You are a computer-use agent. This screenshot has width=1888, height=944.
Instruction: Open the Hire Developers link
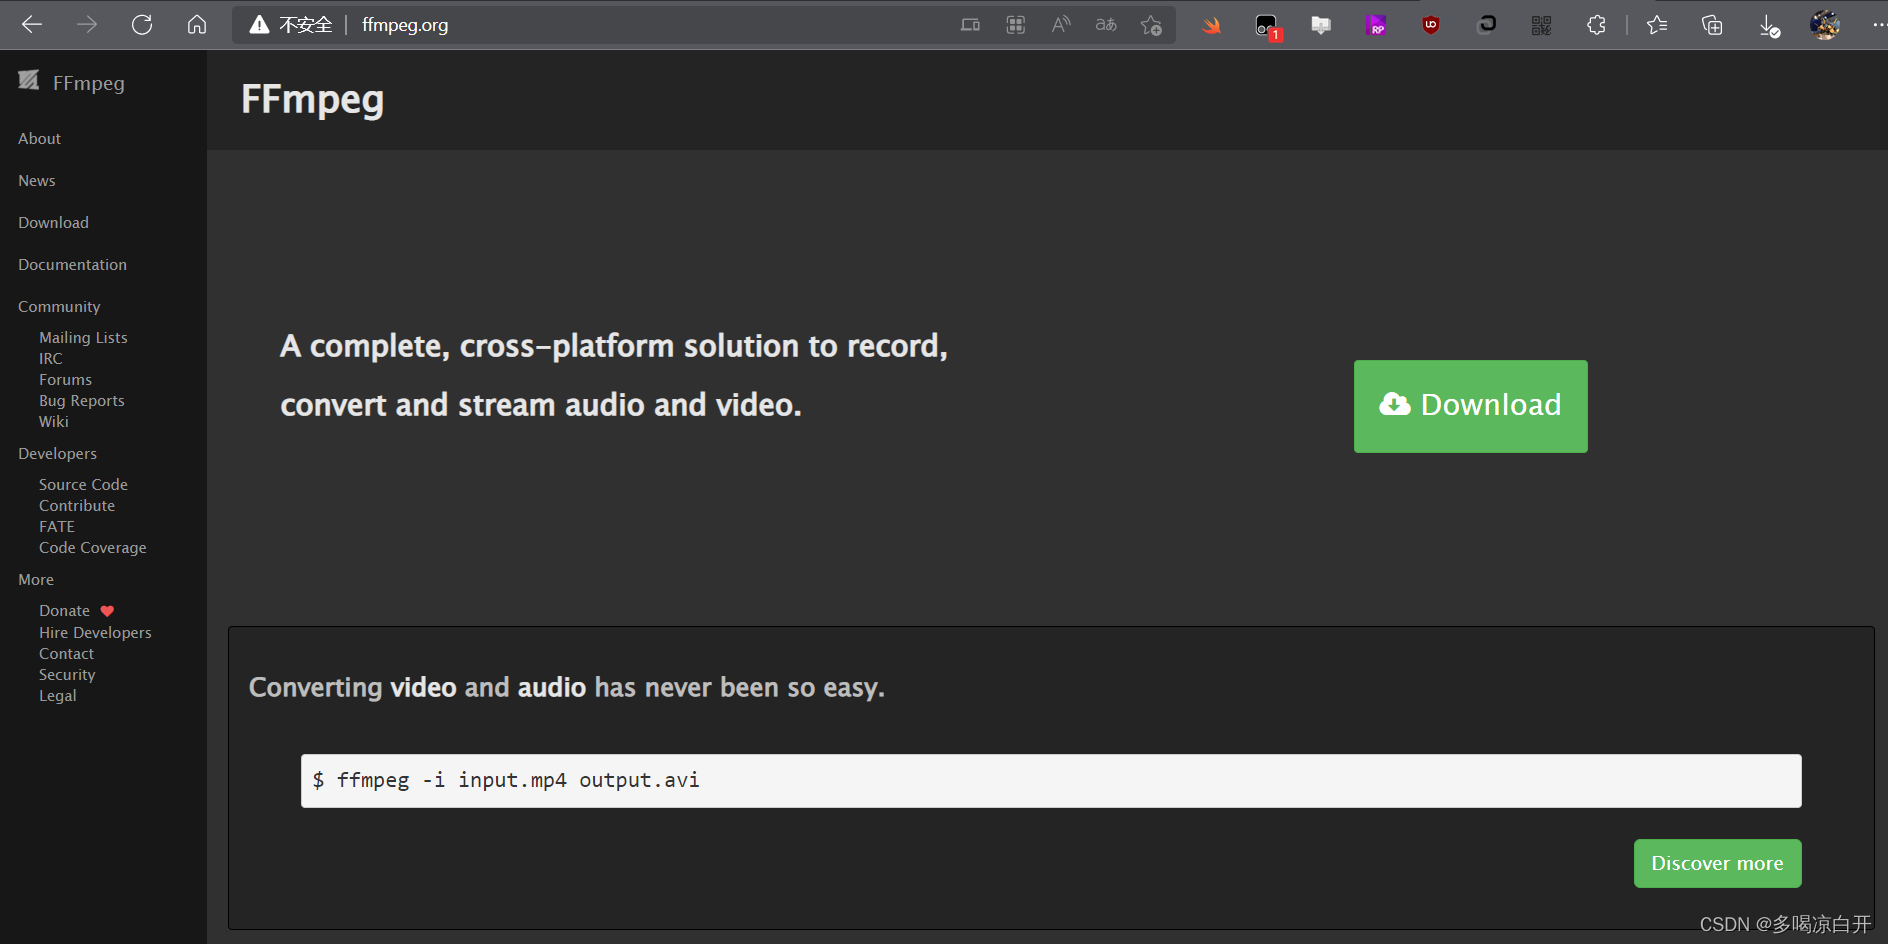[96, 633]
